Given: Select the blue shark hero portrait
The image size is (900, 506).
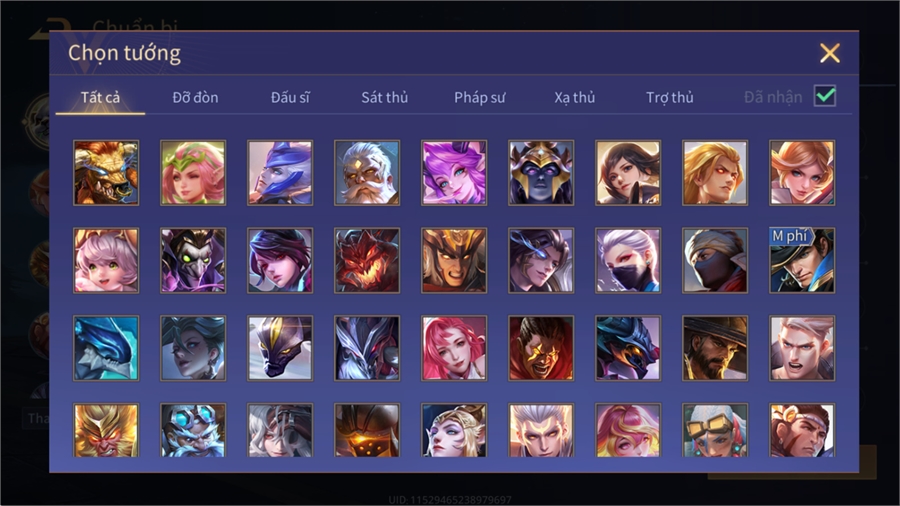Looking at the screenshot, I should tap(106, 348).
